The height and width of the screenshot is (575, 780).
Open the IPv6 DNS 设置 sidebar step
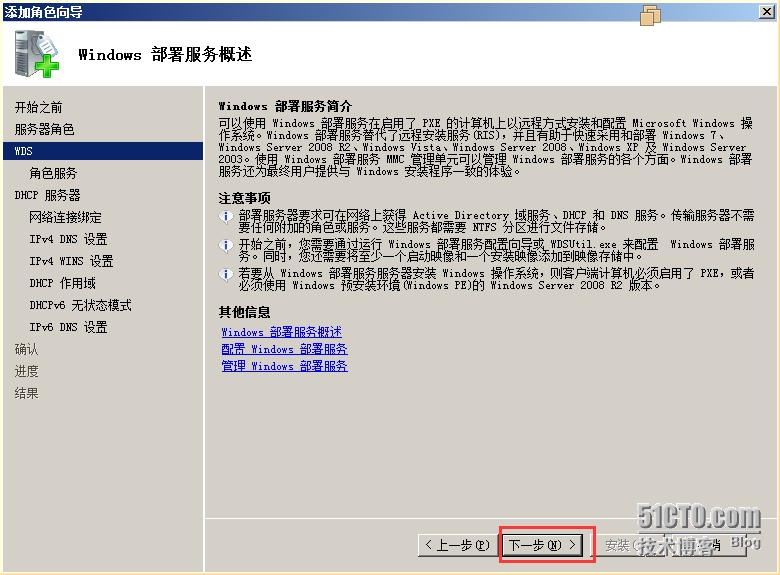coord(68,327)
